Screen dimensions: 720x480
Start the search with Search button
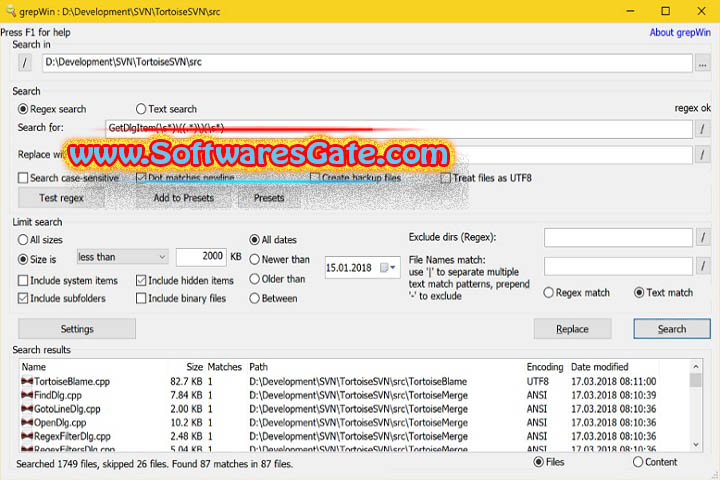(x=672, y=329)
